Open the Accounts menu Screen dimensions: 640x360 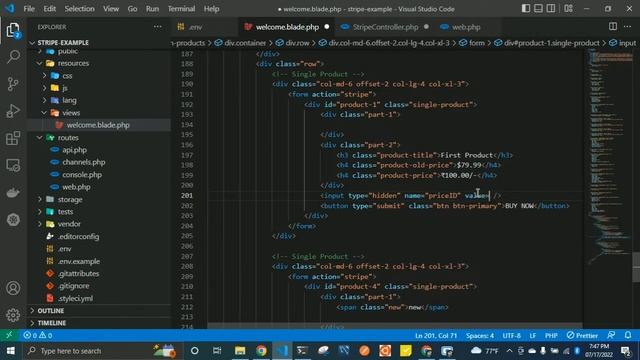(x=13, y=288)
